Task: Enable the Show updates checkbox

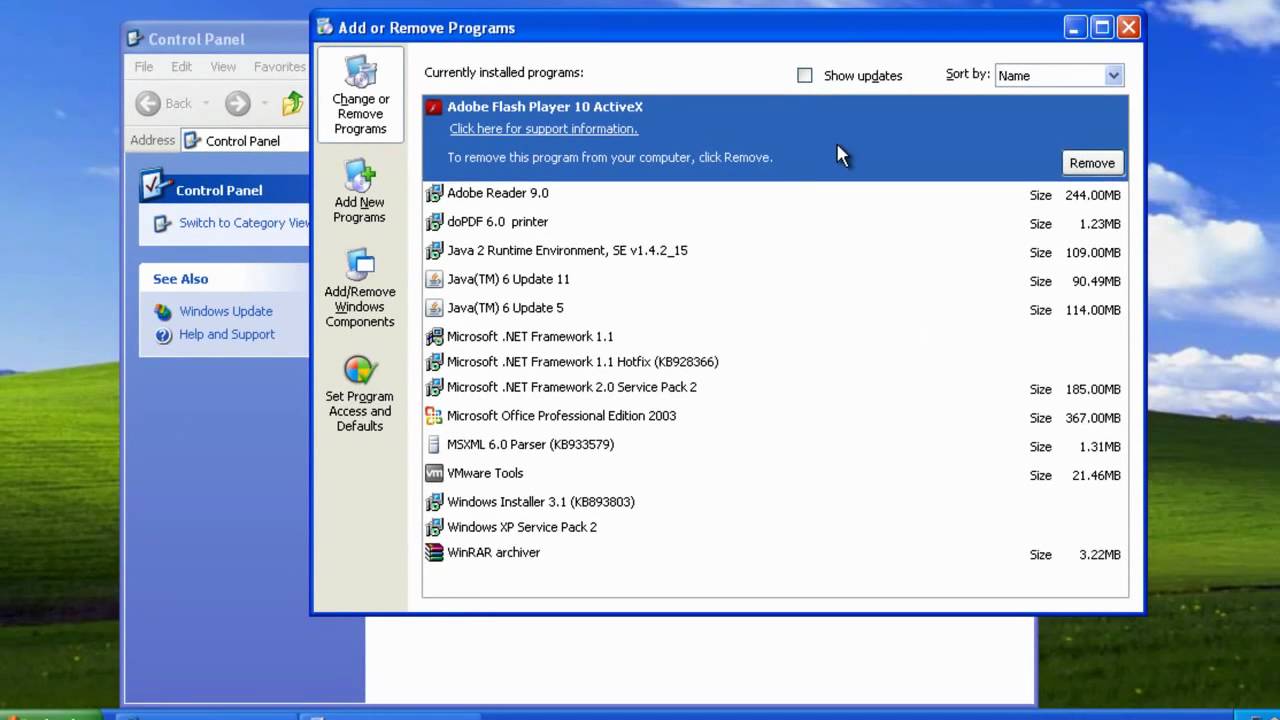Action: [805, 75]
